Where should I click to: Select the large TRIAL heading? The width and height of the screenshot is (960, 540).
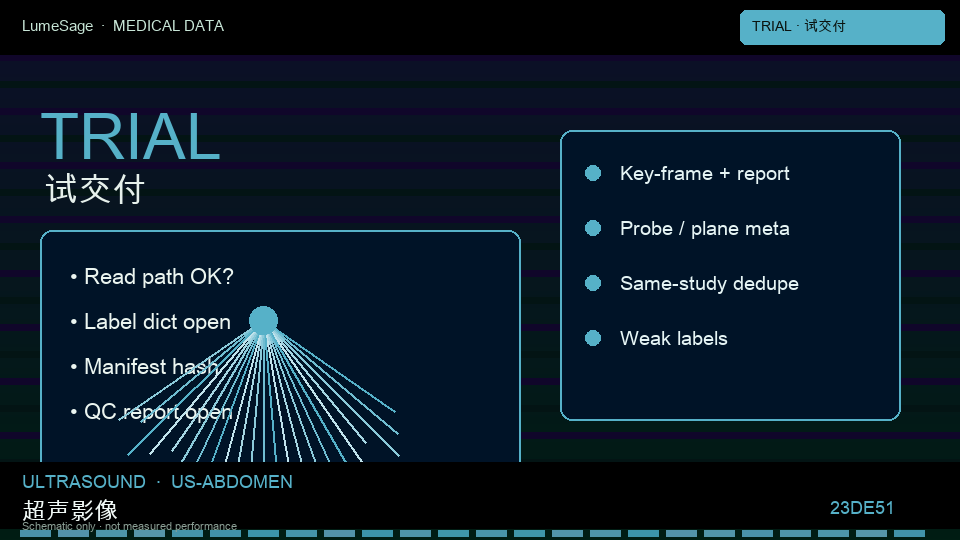130,137
